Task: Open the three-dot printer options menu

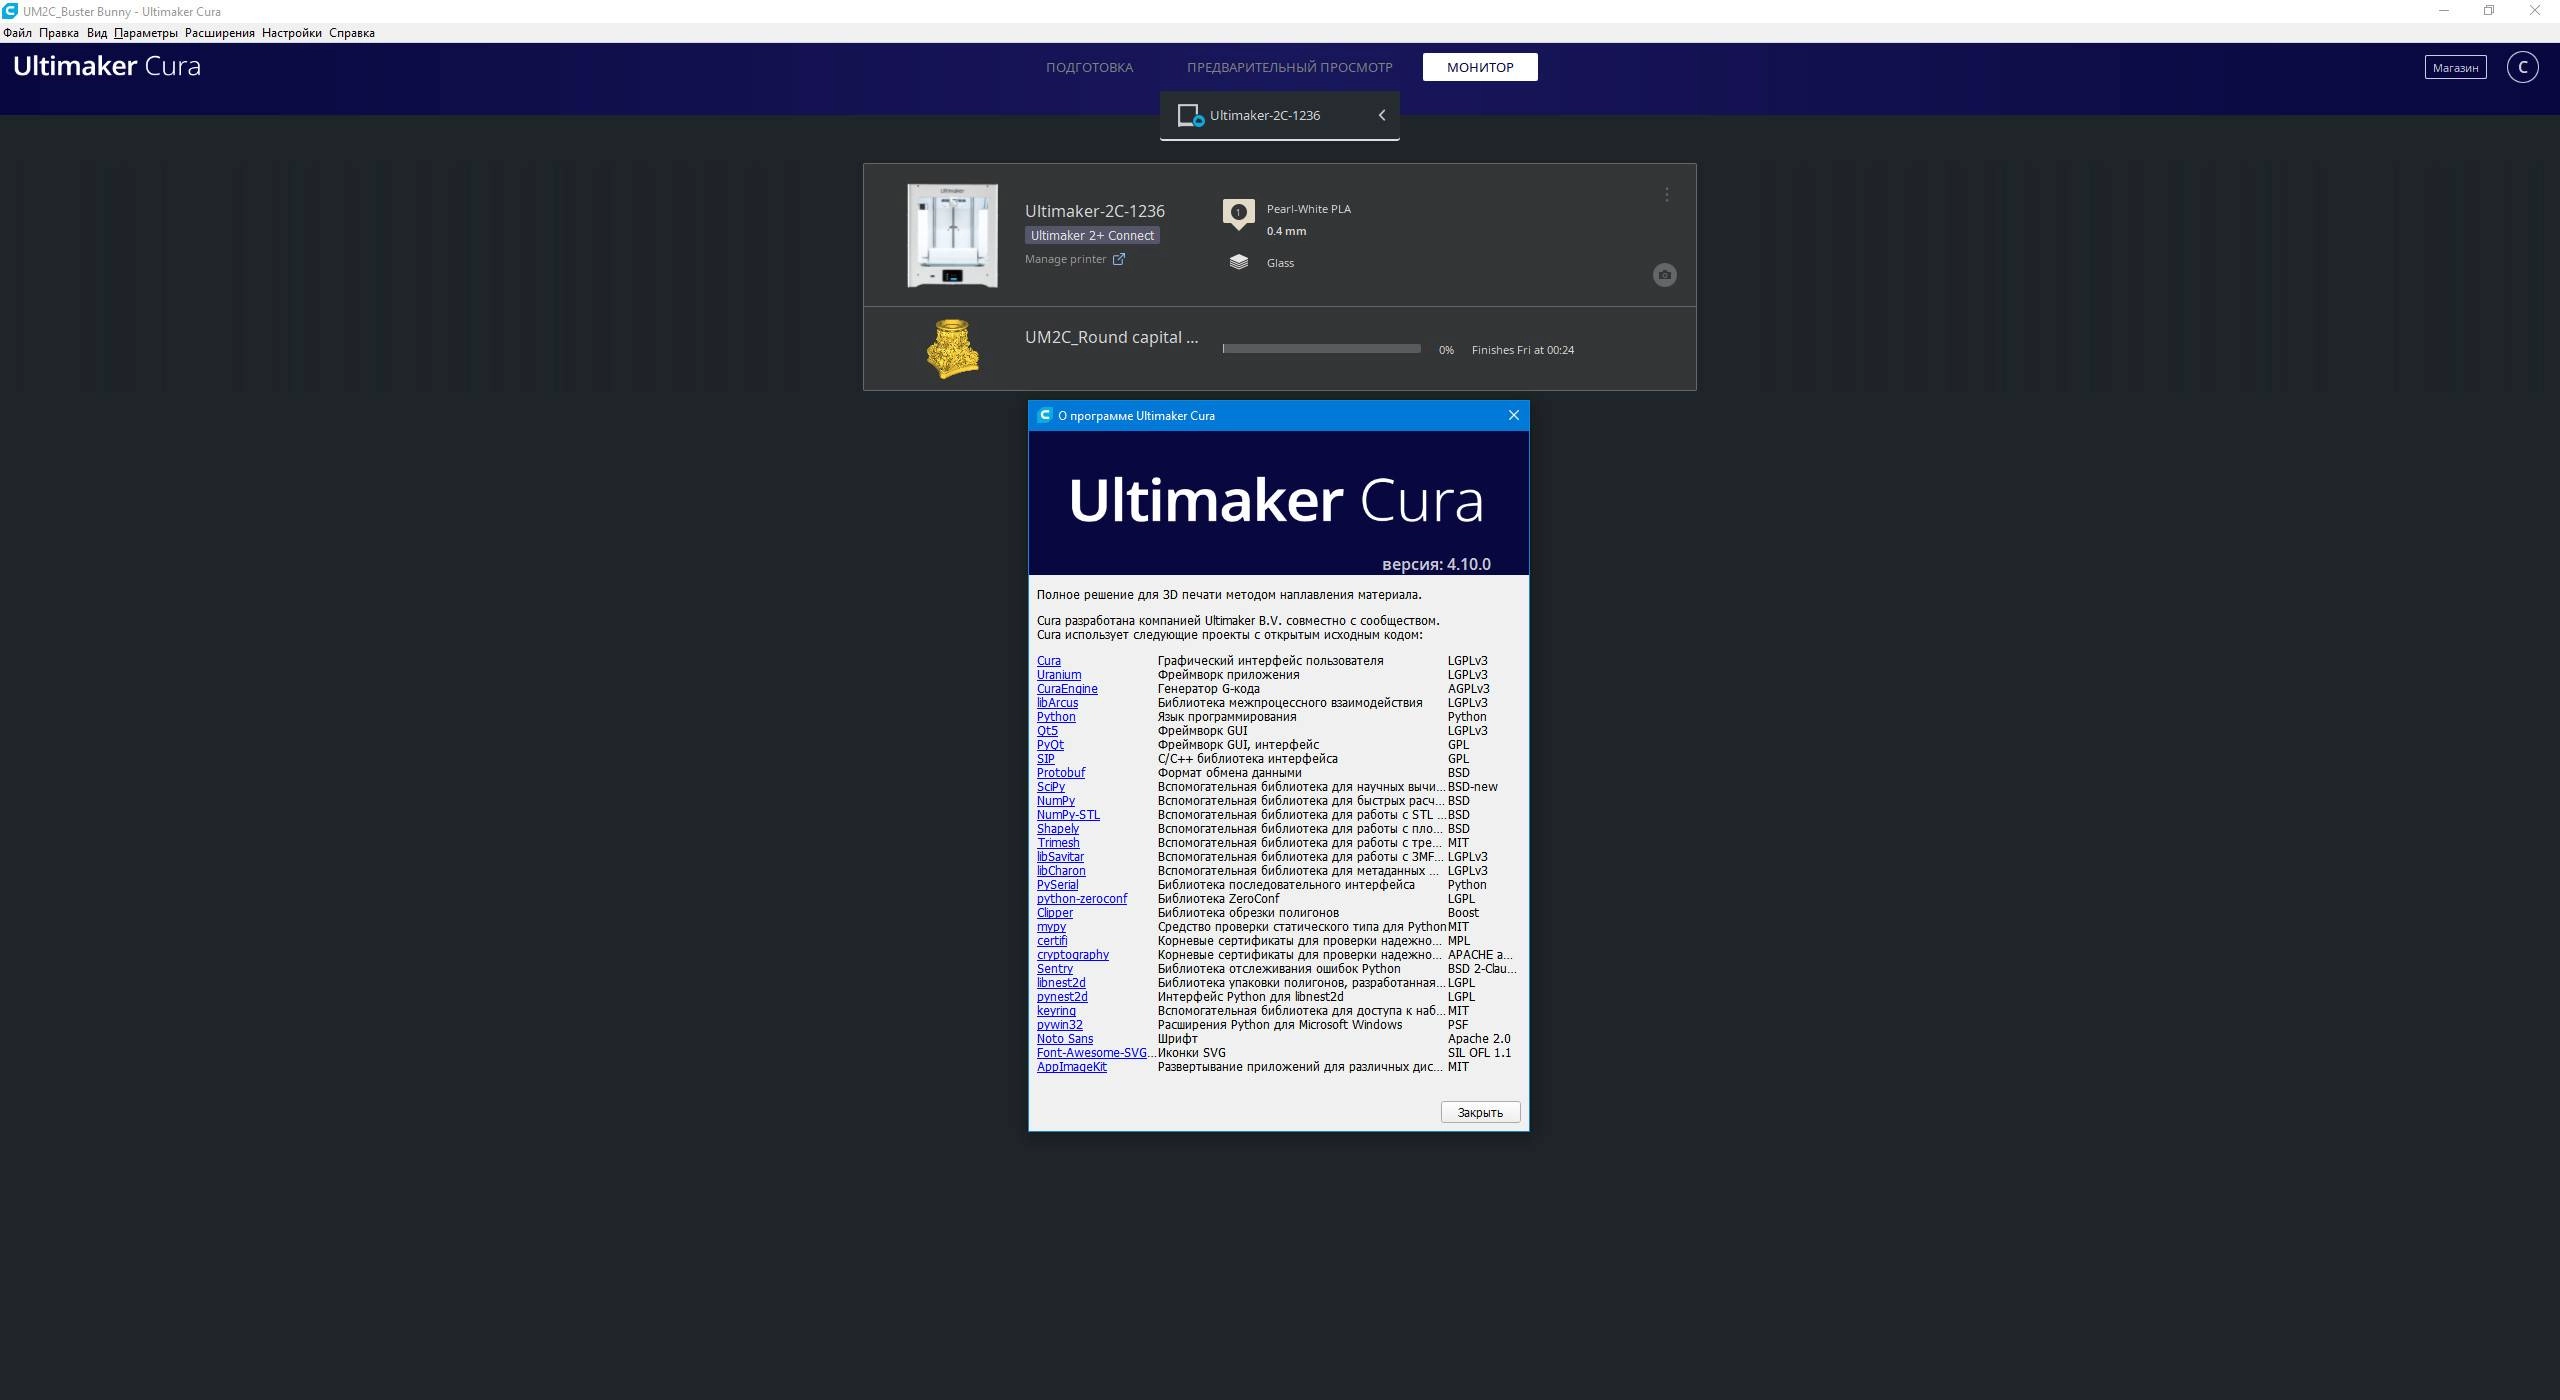Action: click(x=1666, y=195)
